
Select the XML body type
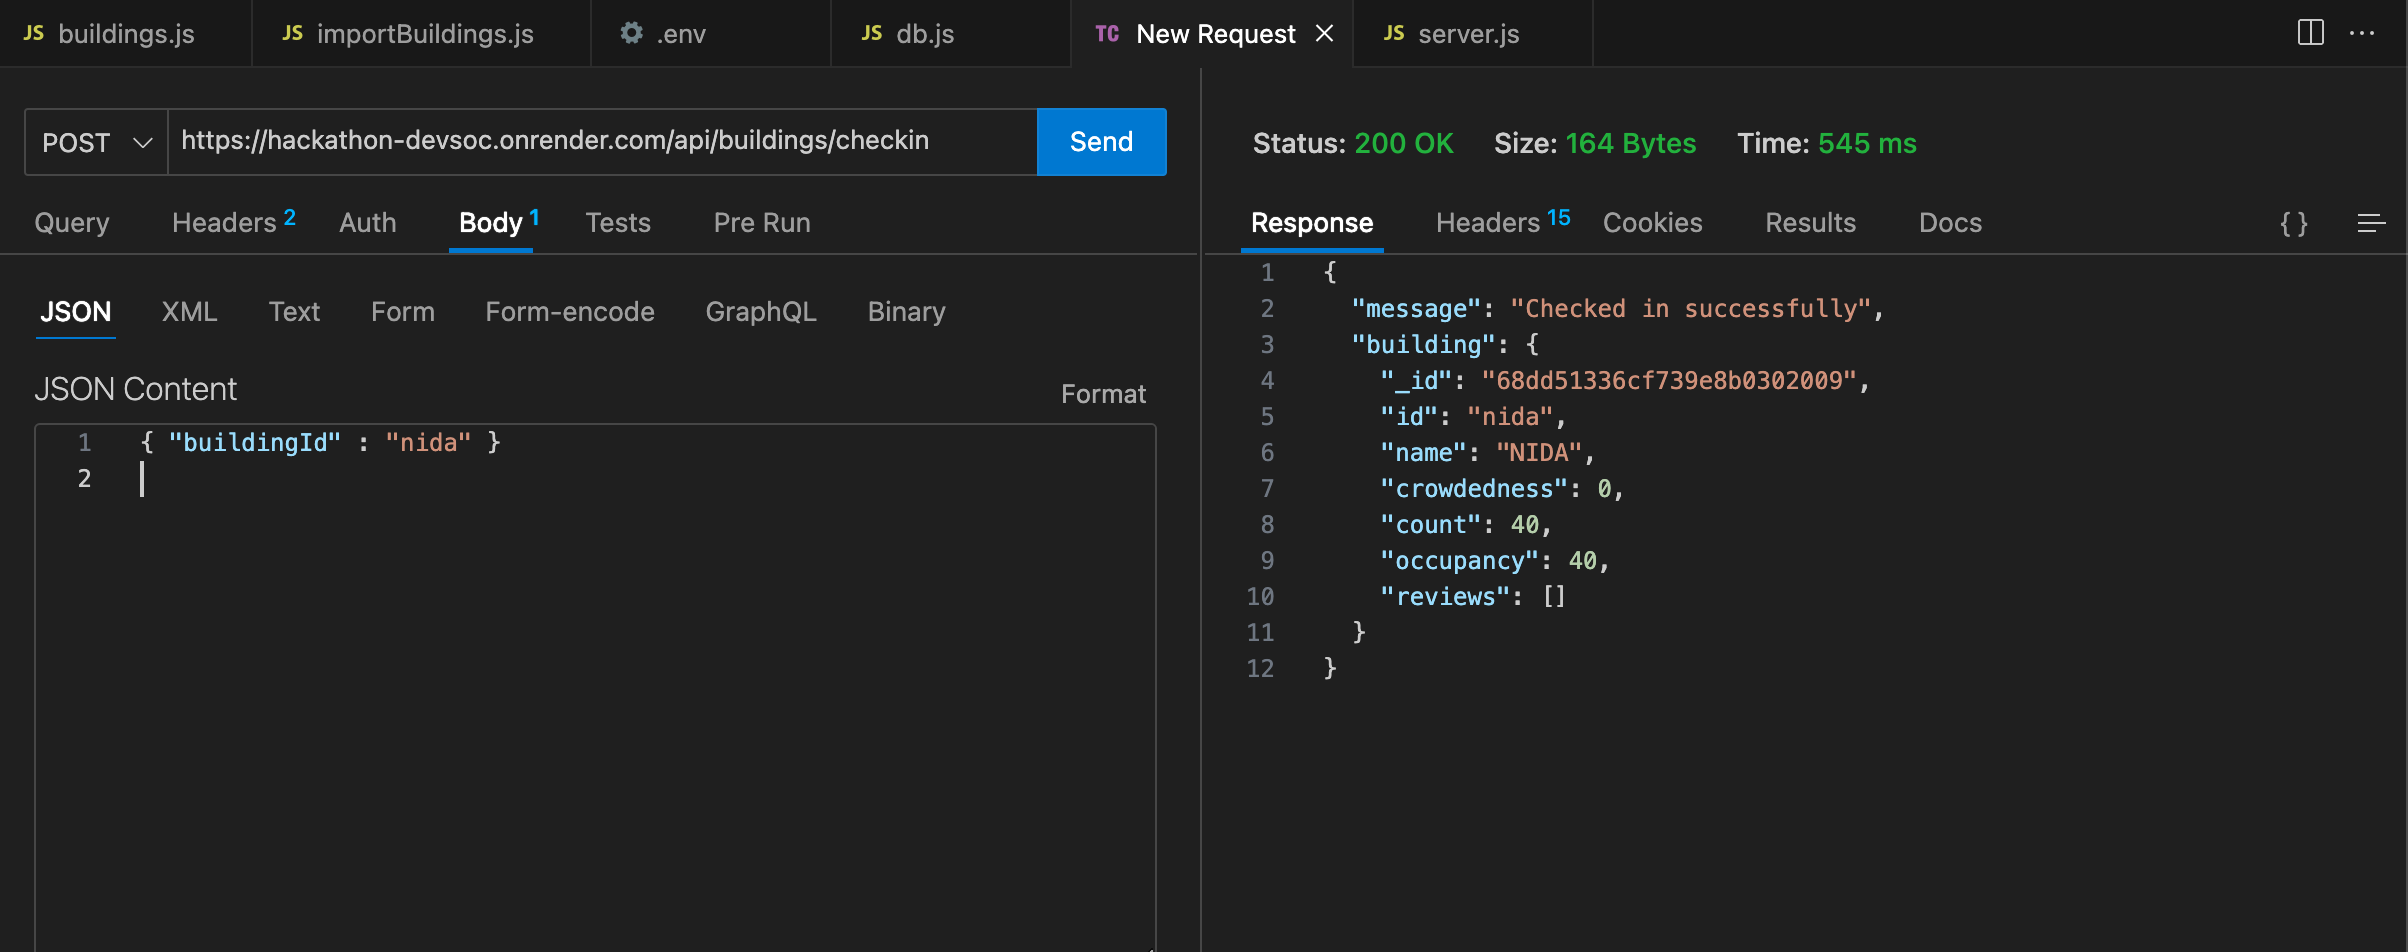(x=189, y=312)
